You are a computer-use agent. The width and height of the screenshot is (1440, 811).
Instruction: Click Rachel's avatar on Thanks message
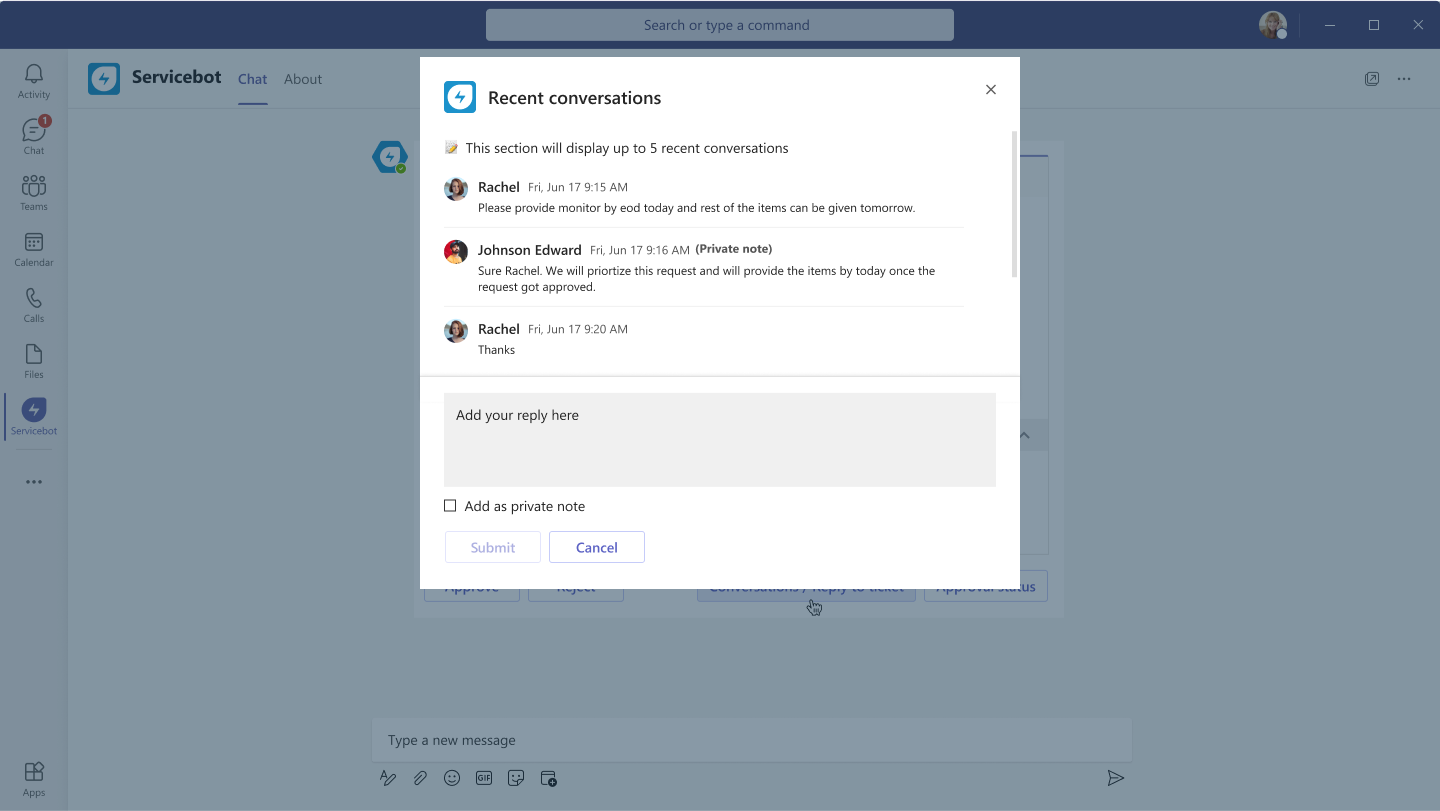coord(456,331)
